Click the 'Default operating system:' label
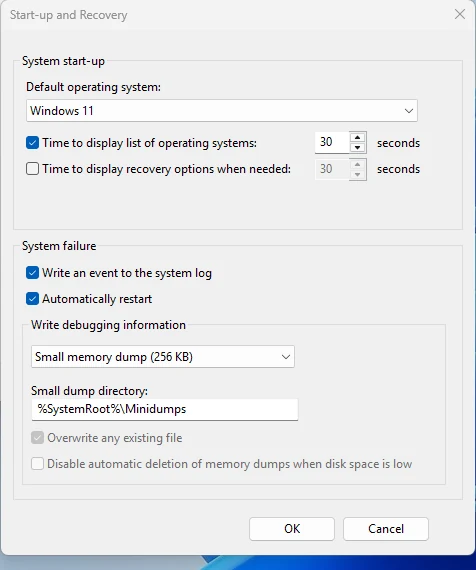Viewport: 476px width, 570px height. tap(93, 87)
